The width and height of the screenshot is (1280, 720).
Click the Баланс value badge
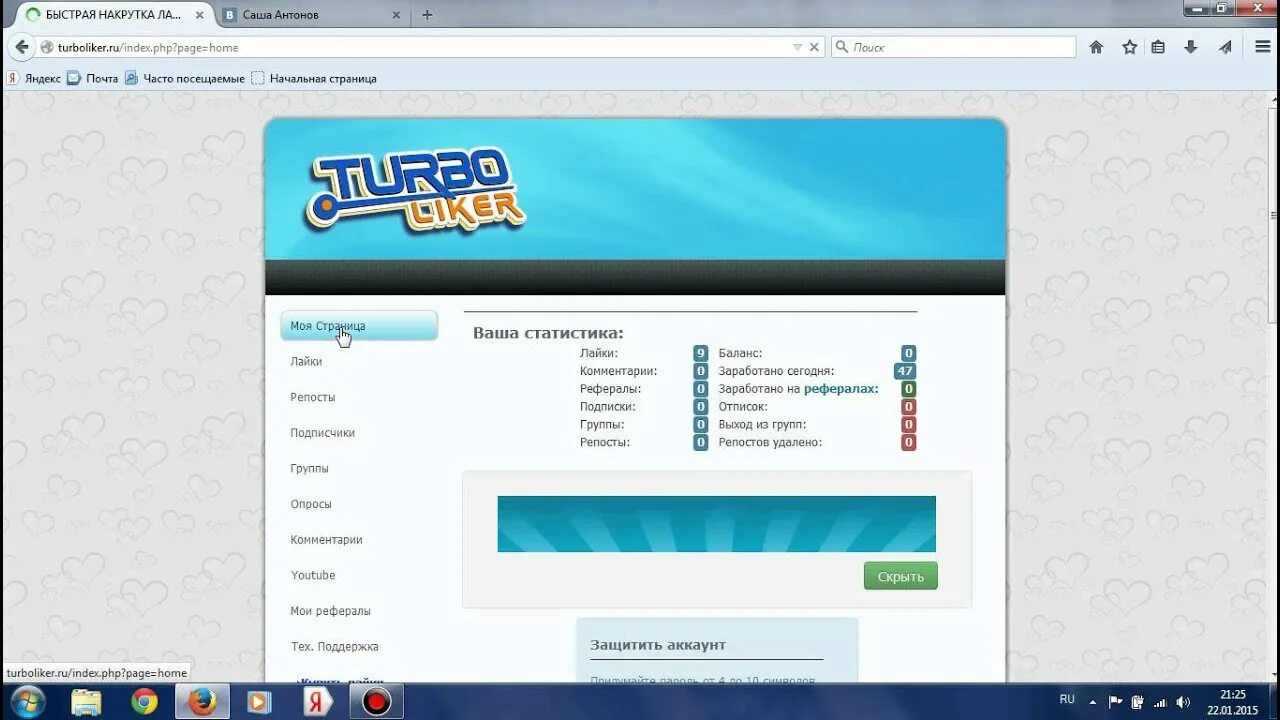pos(908,353)
